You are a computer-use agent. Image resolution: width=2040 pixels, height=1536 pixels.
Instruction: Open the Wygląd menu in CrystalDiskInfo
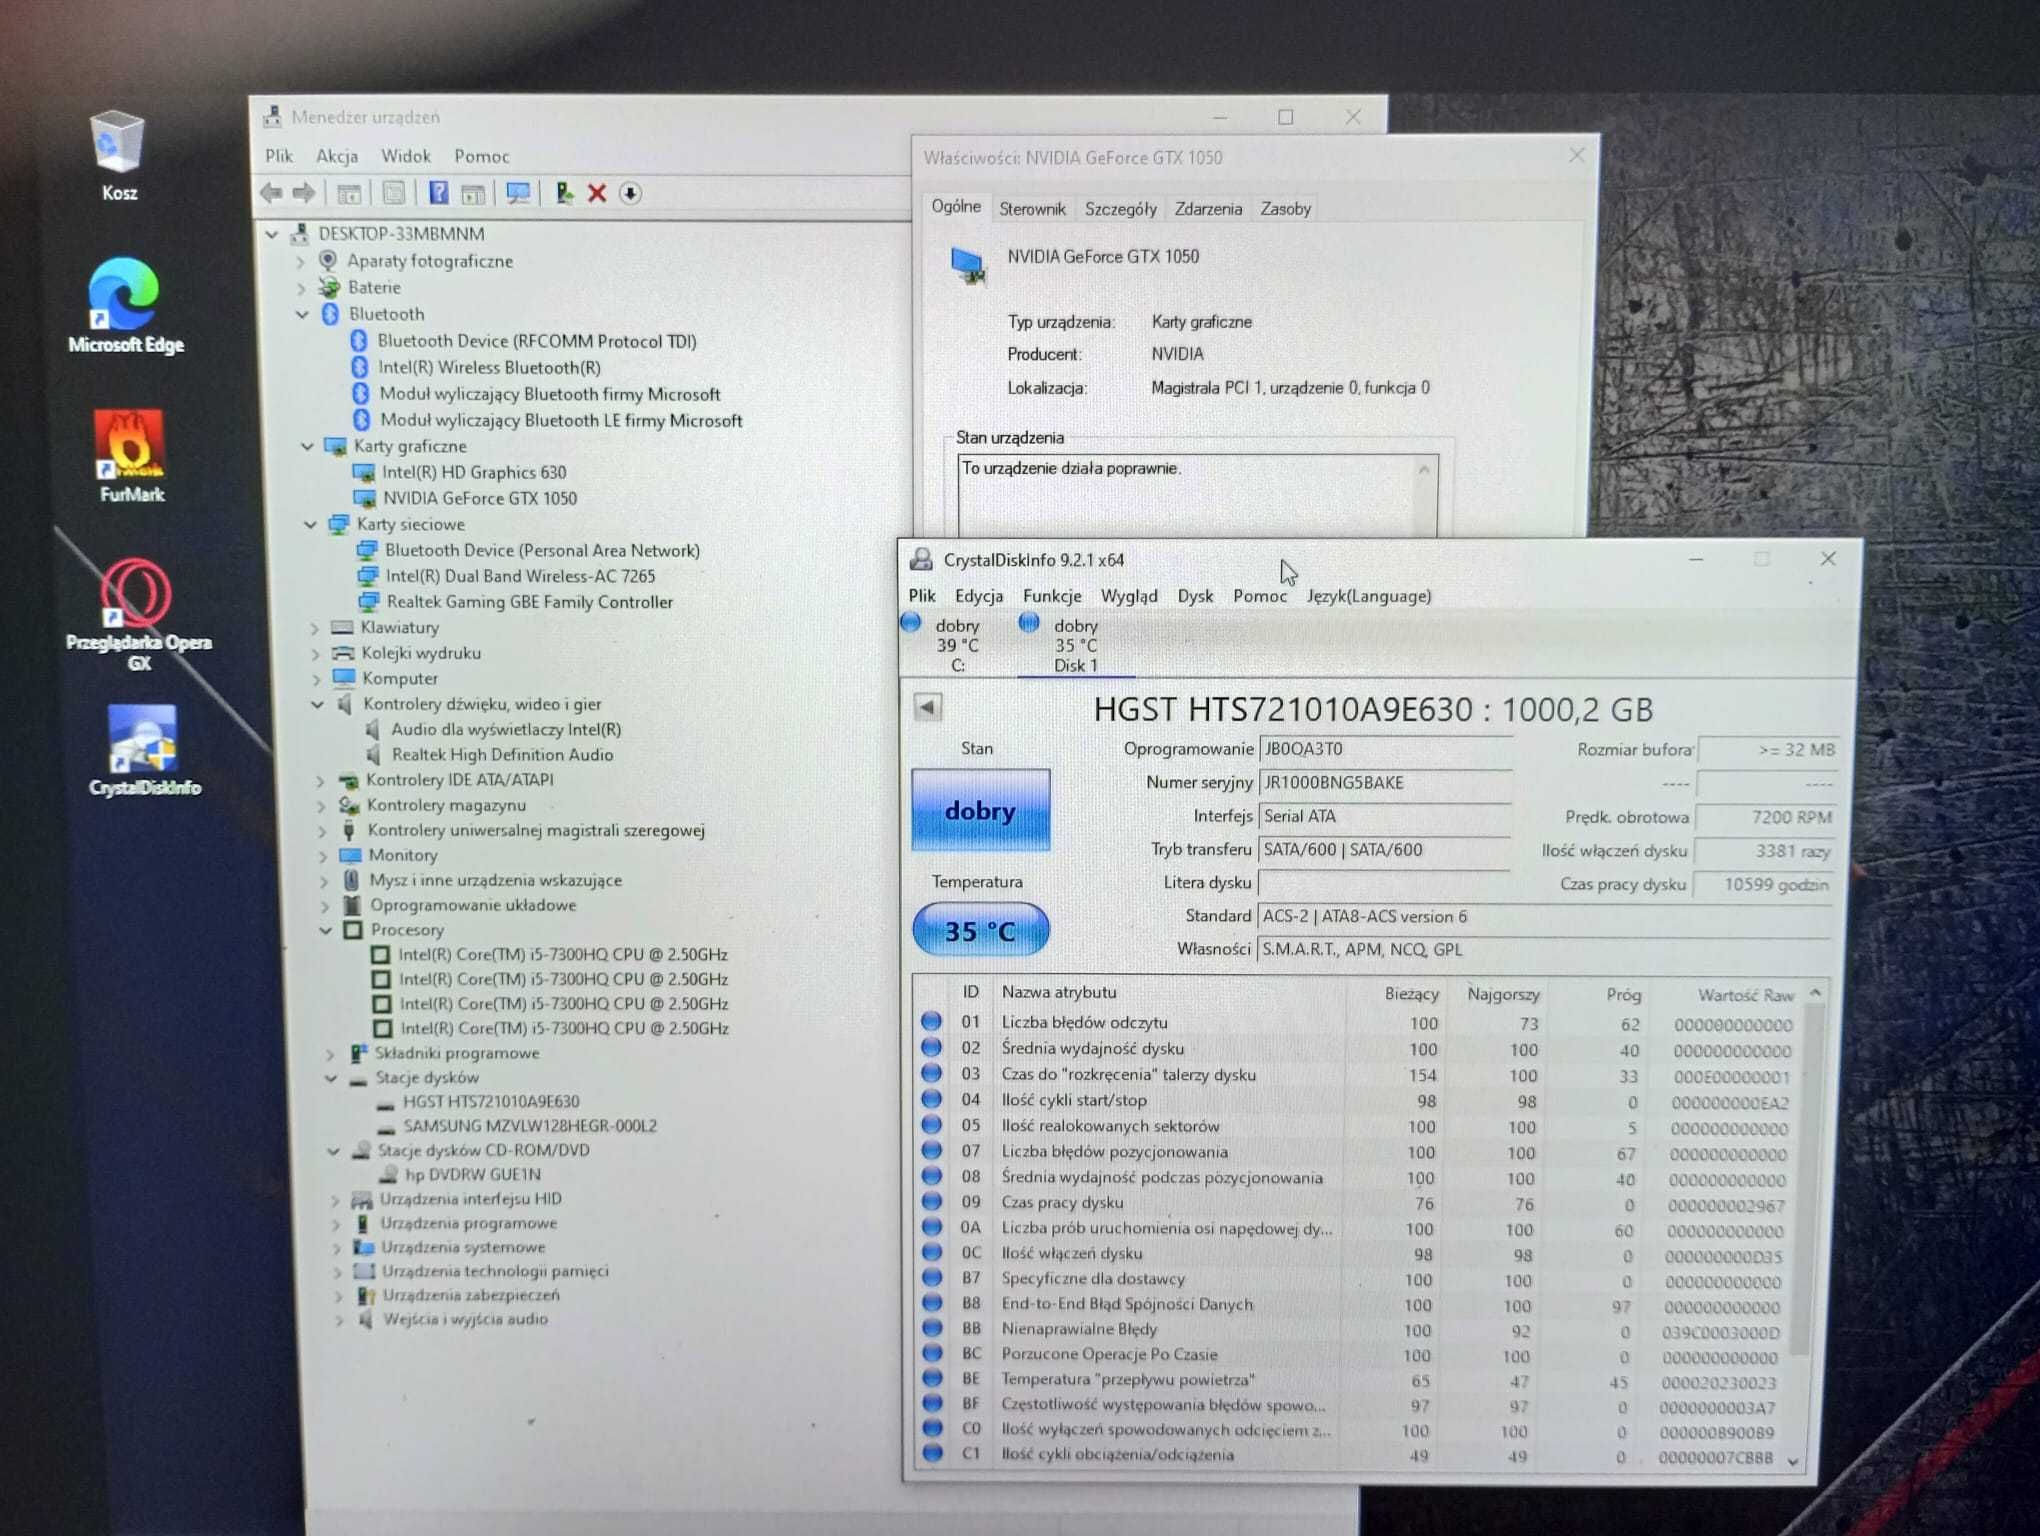pyautogui.click(x=1129, y=595)
